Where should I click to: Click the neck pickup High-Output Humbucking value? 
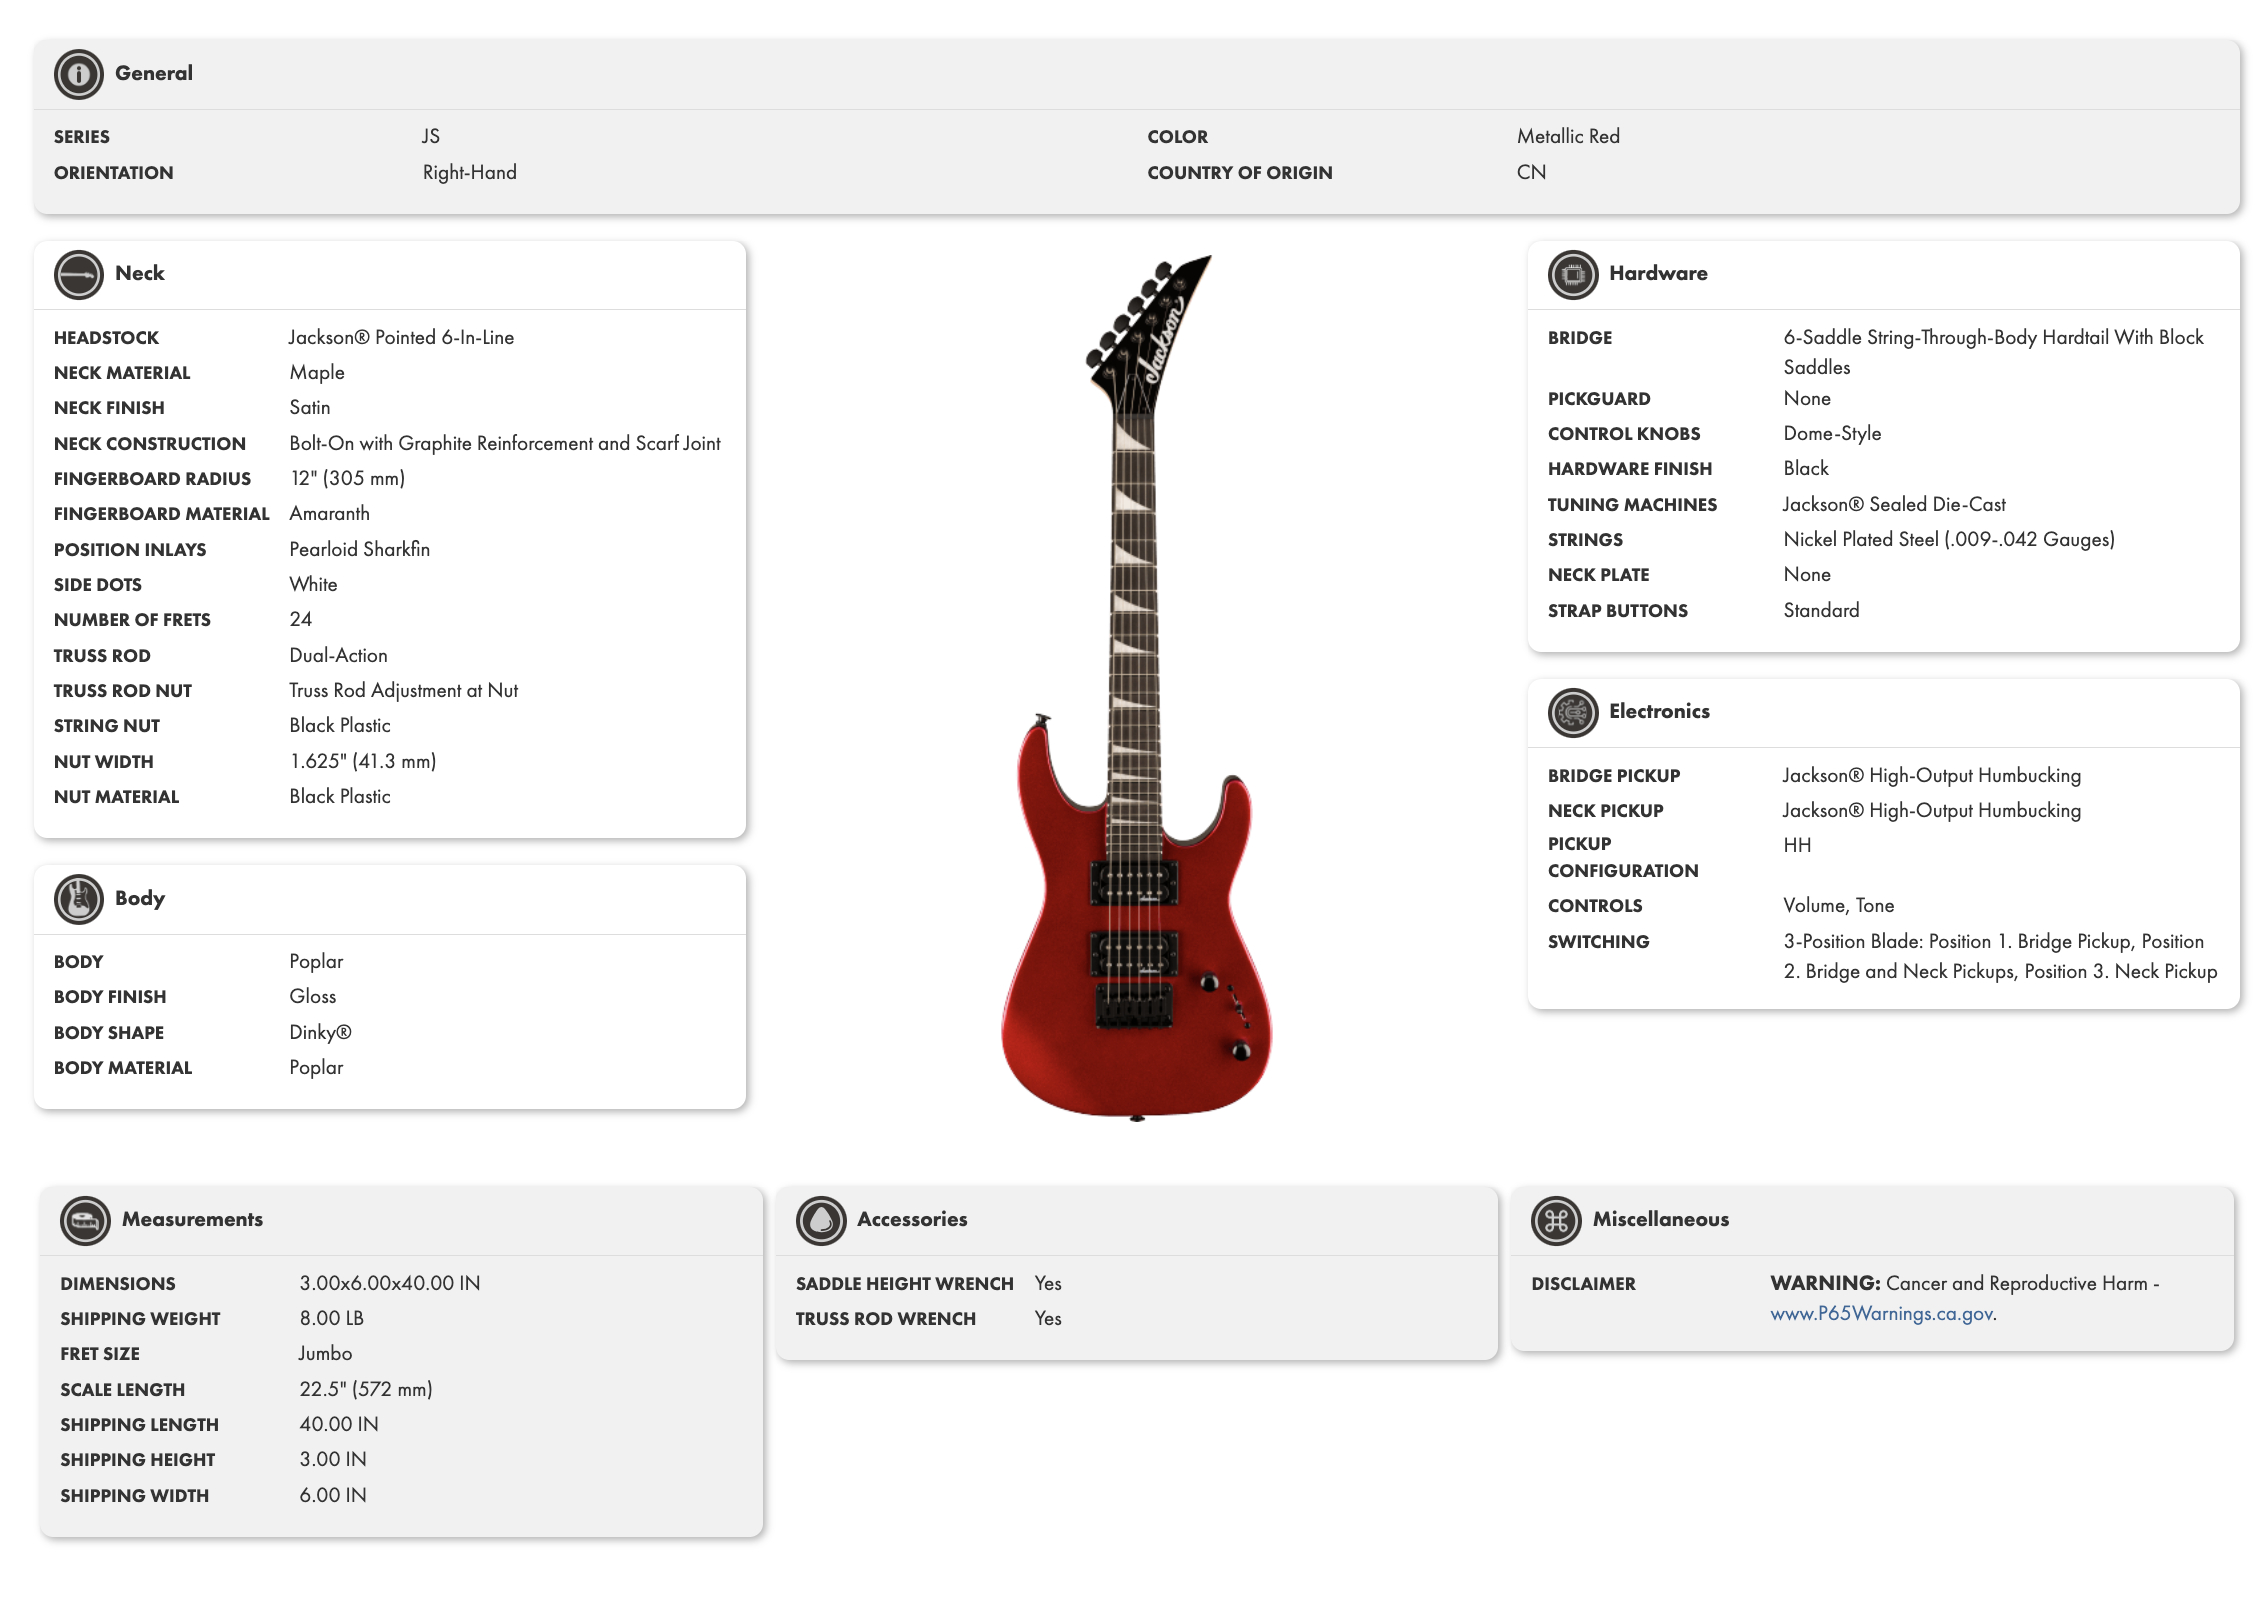click(1931, 810)
